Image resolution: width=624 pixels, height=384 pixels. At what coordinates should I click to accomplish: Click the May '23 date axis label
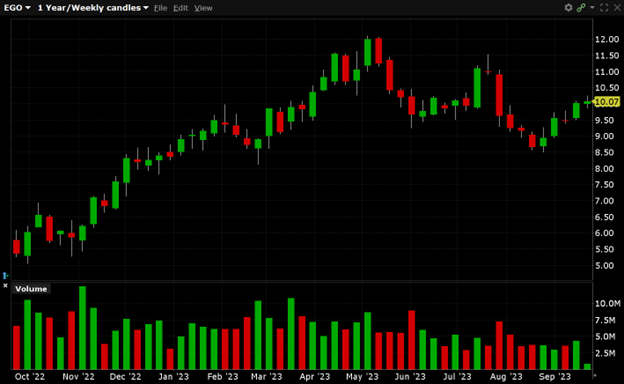coord(362,376)
